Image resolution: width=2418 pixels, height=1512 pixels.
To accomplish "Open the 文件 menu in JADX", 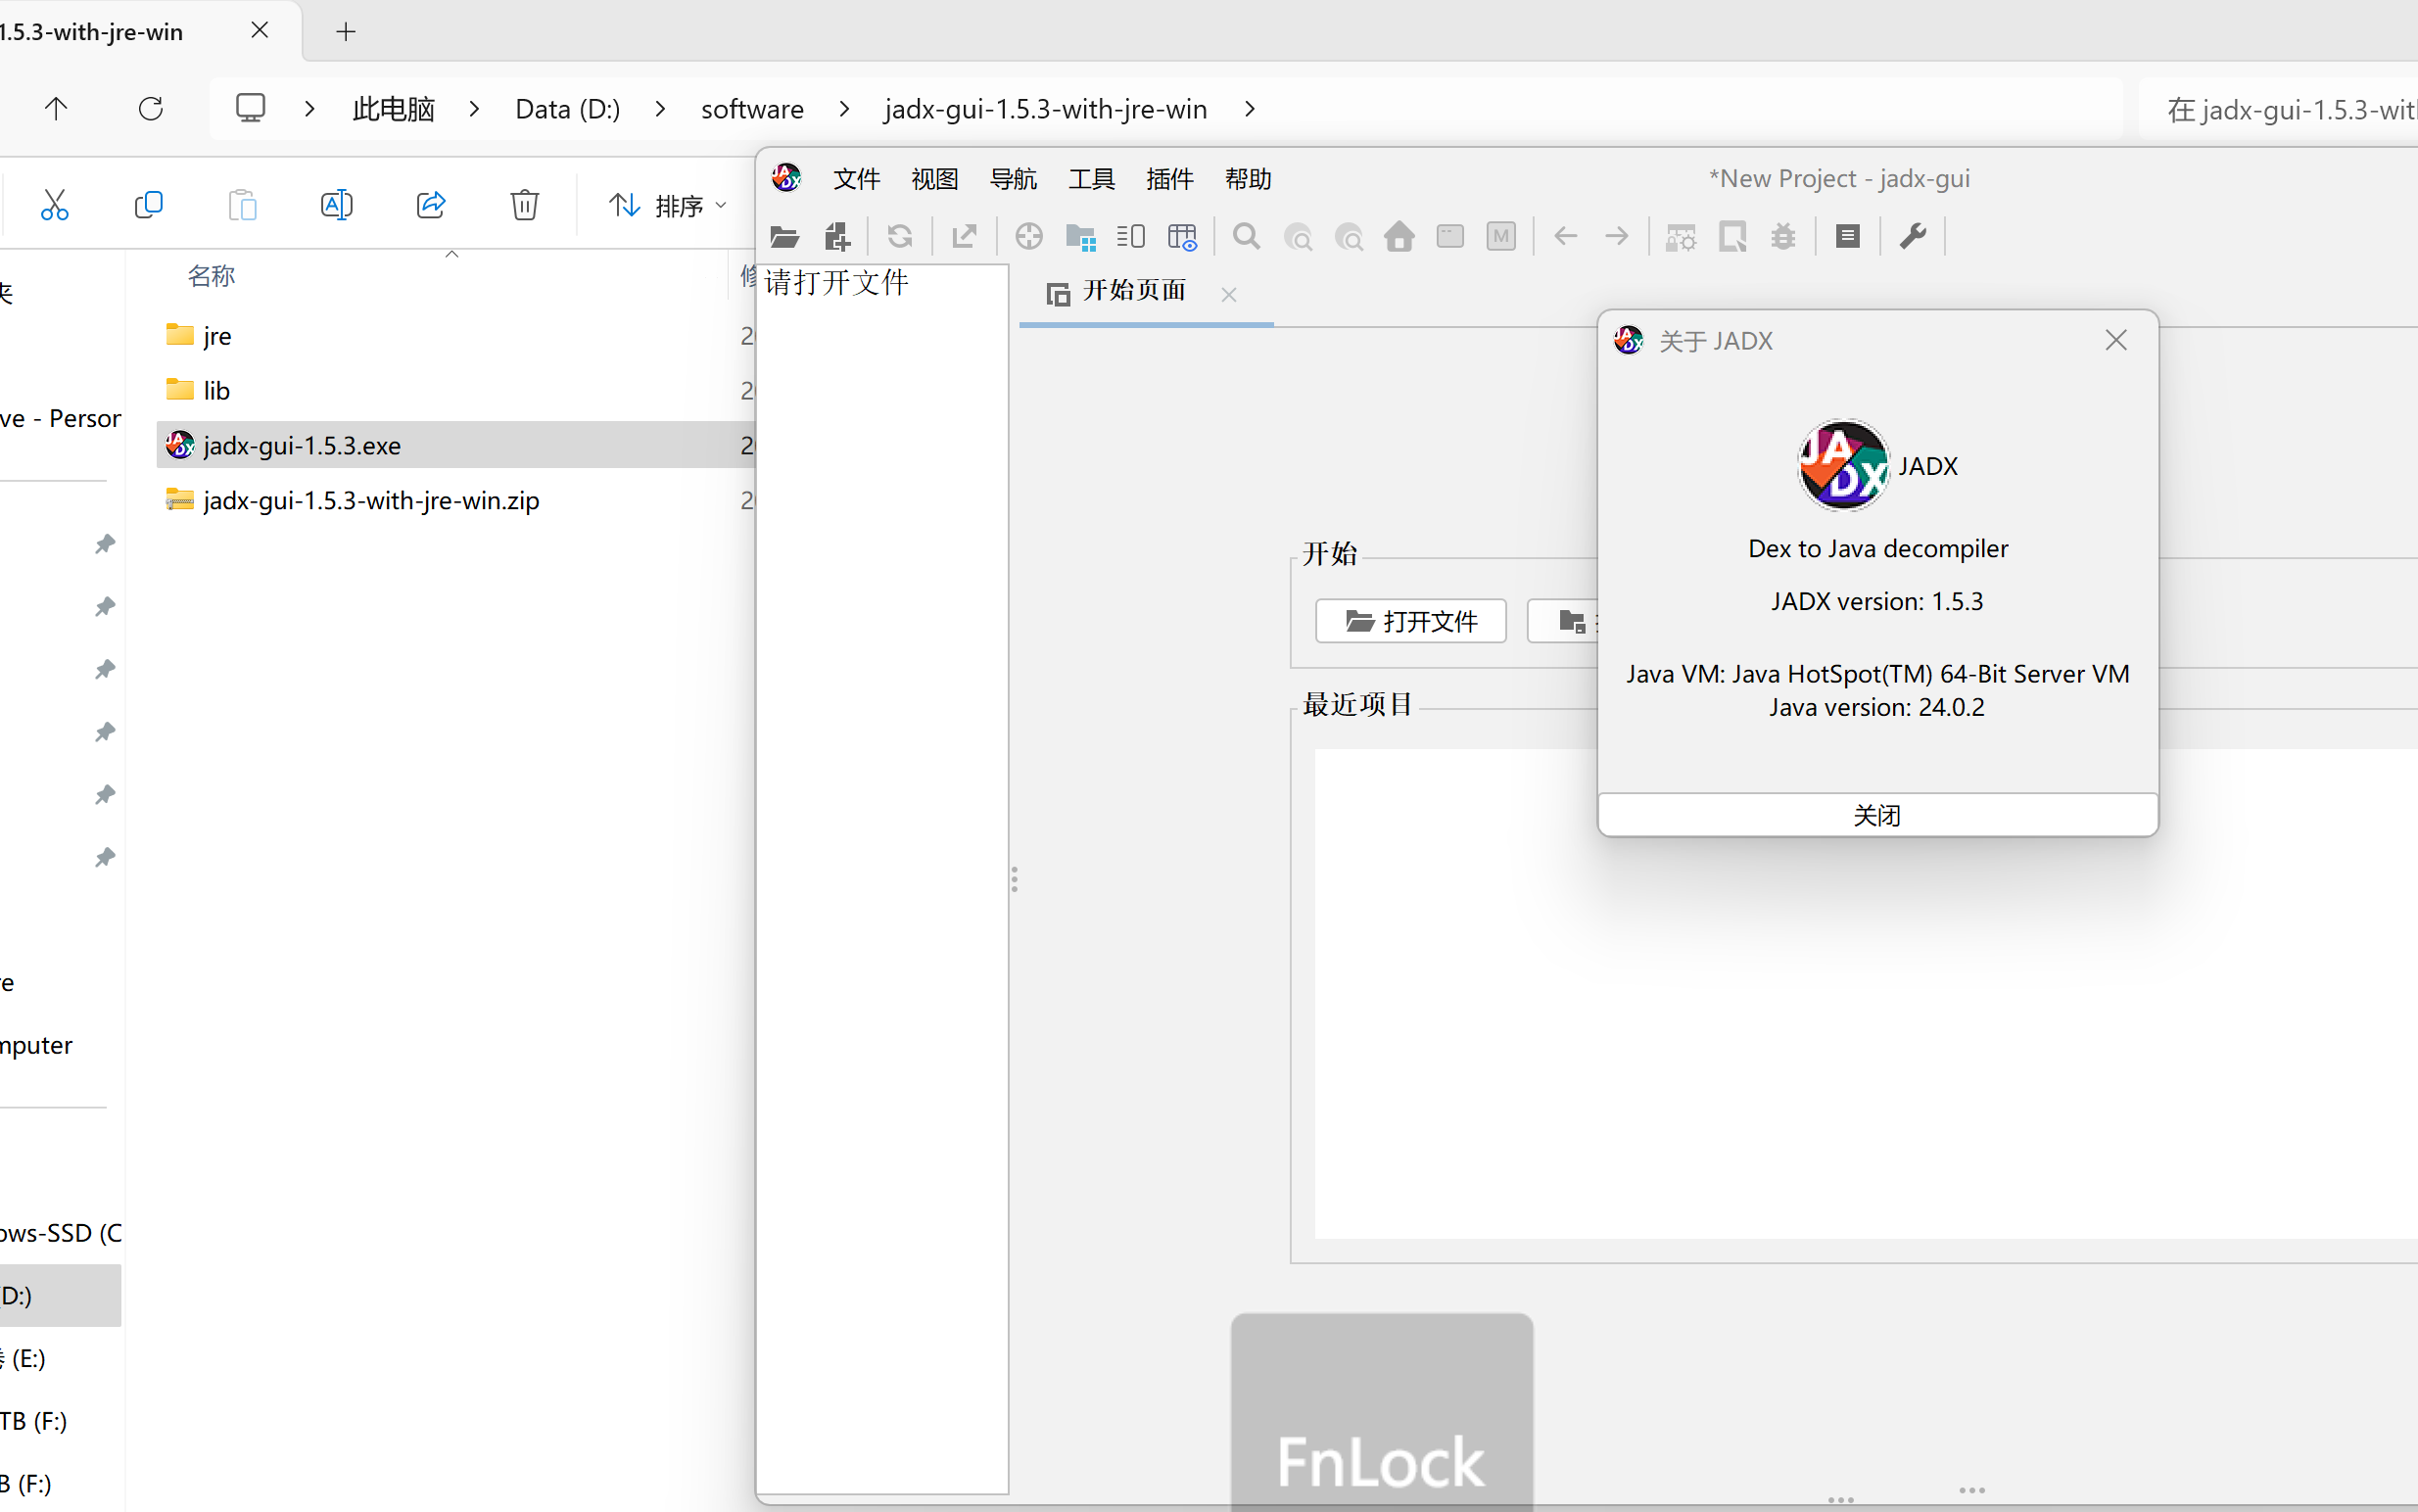I will pos(856,179).
